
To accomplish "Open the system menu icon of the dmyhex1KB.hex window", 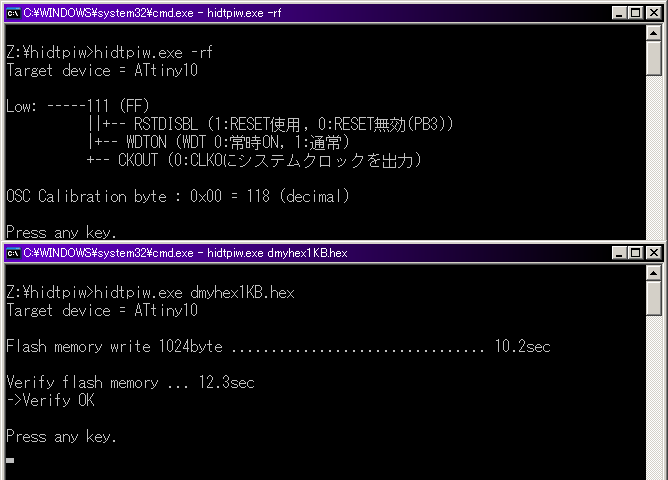I will [13, 253].
